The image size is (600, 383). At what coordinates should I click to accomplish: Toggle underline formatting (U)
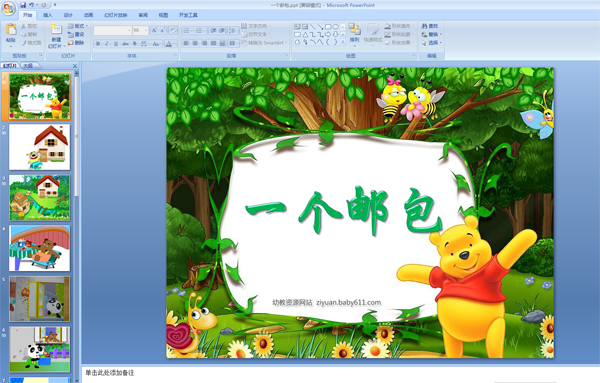pyautogui.click(x=116, y=44)
